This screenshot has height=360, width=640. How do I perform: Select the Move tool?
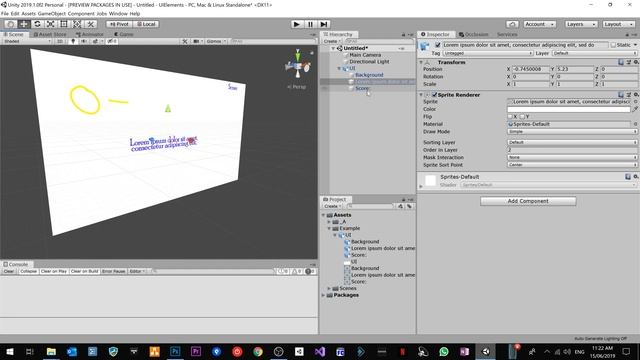pos(24,24)
